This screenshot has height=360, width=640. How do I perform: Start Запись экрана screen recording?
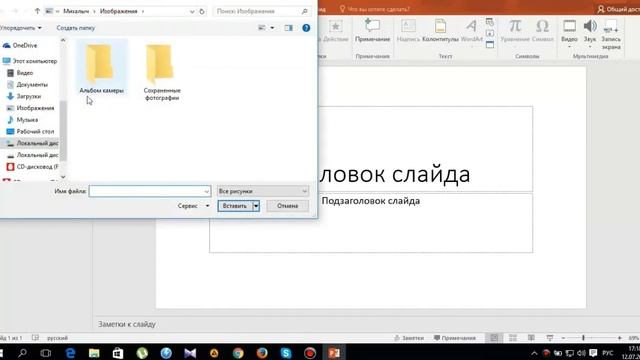(611, 34)
